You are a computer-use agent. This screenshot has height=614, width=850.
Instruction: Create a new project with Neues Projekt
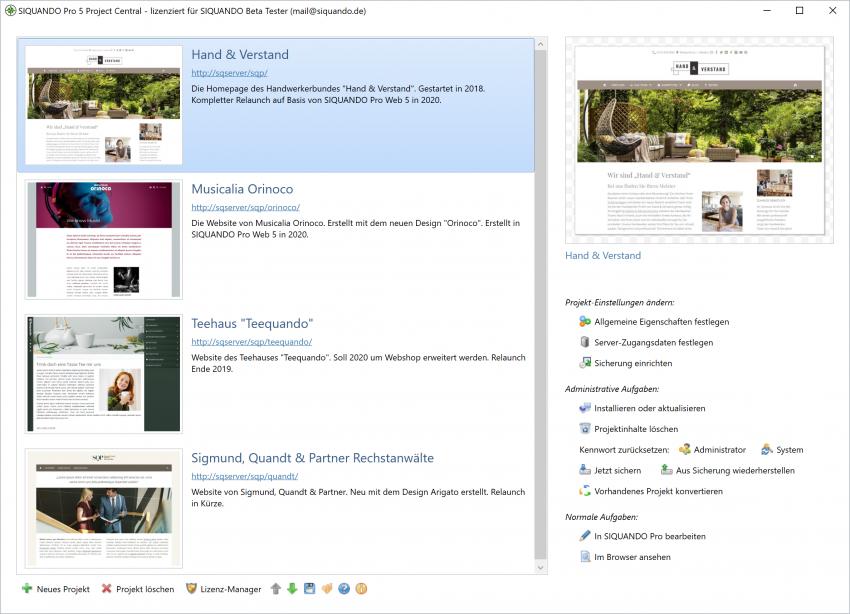(x=56, y=589)
